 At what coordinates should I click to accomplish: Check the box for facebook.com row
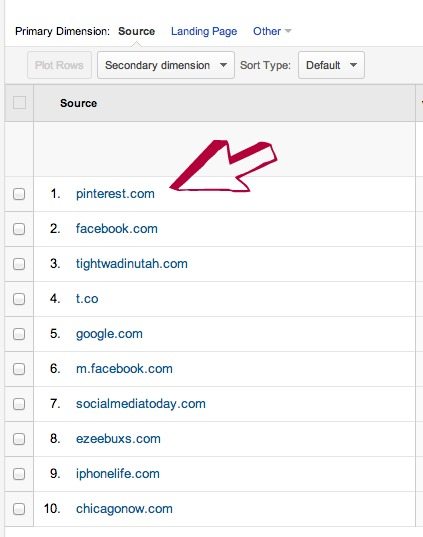19,229
